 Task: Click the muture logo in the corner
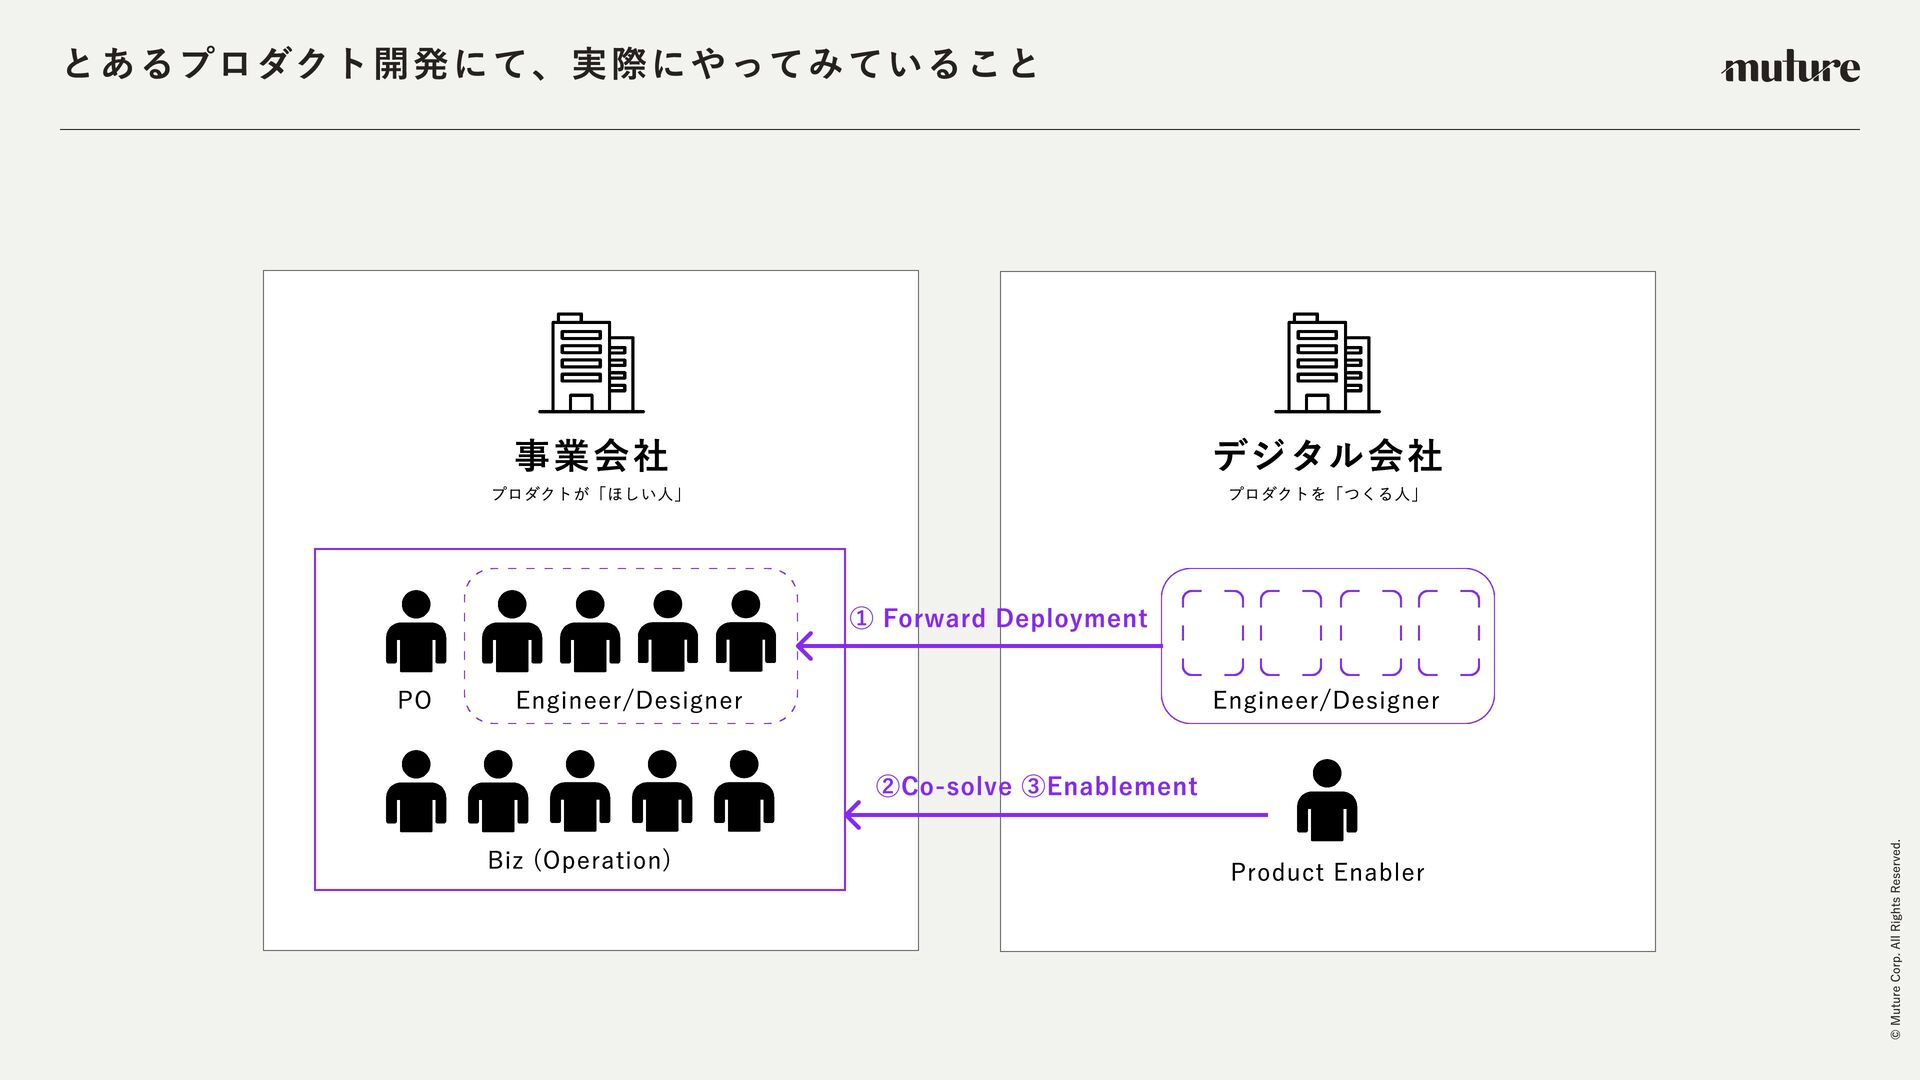point(1790,67)
